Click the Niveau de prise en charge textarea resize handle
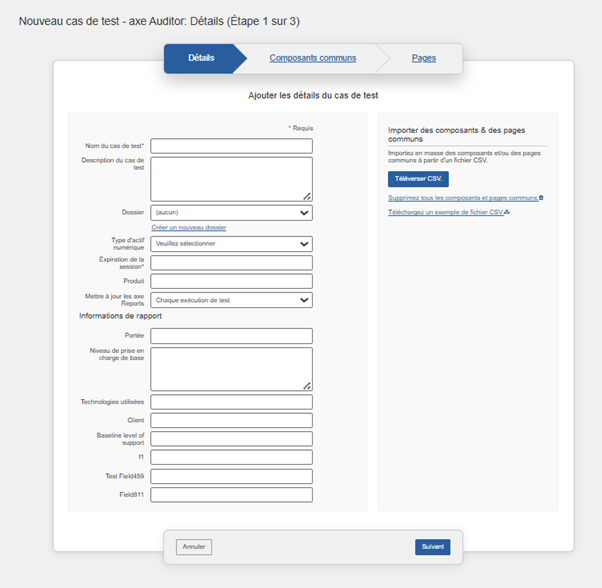The image size is (602, 588). click(307, 385)
